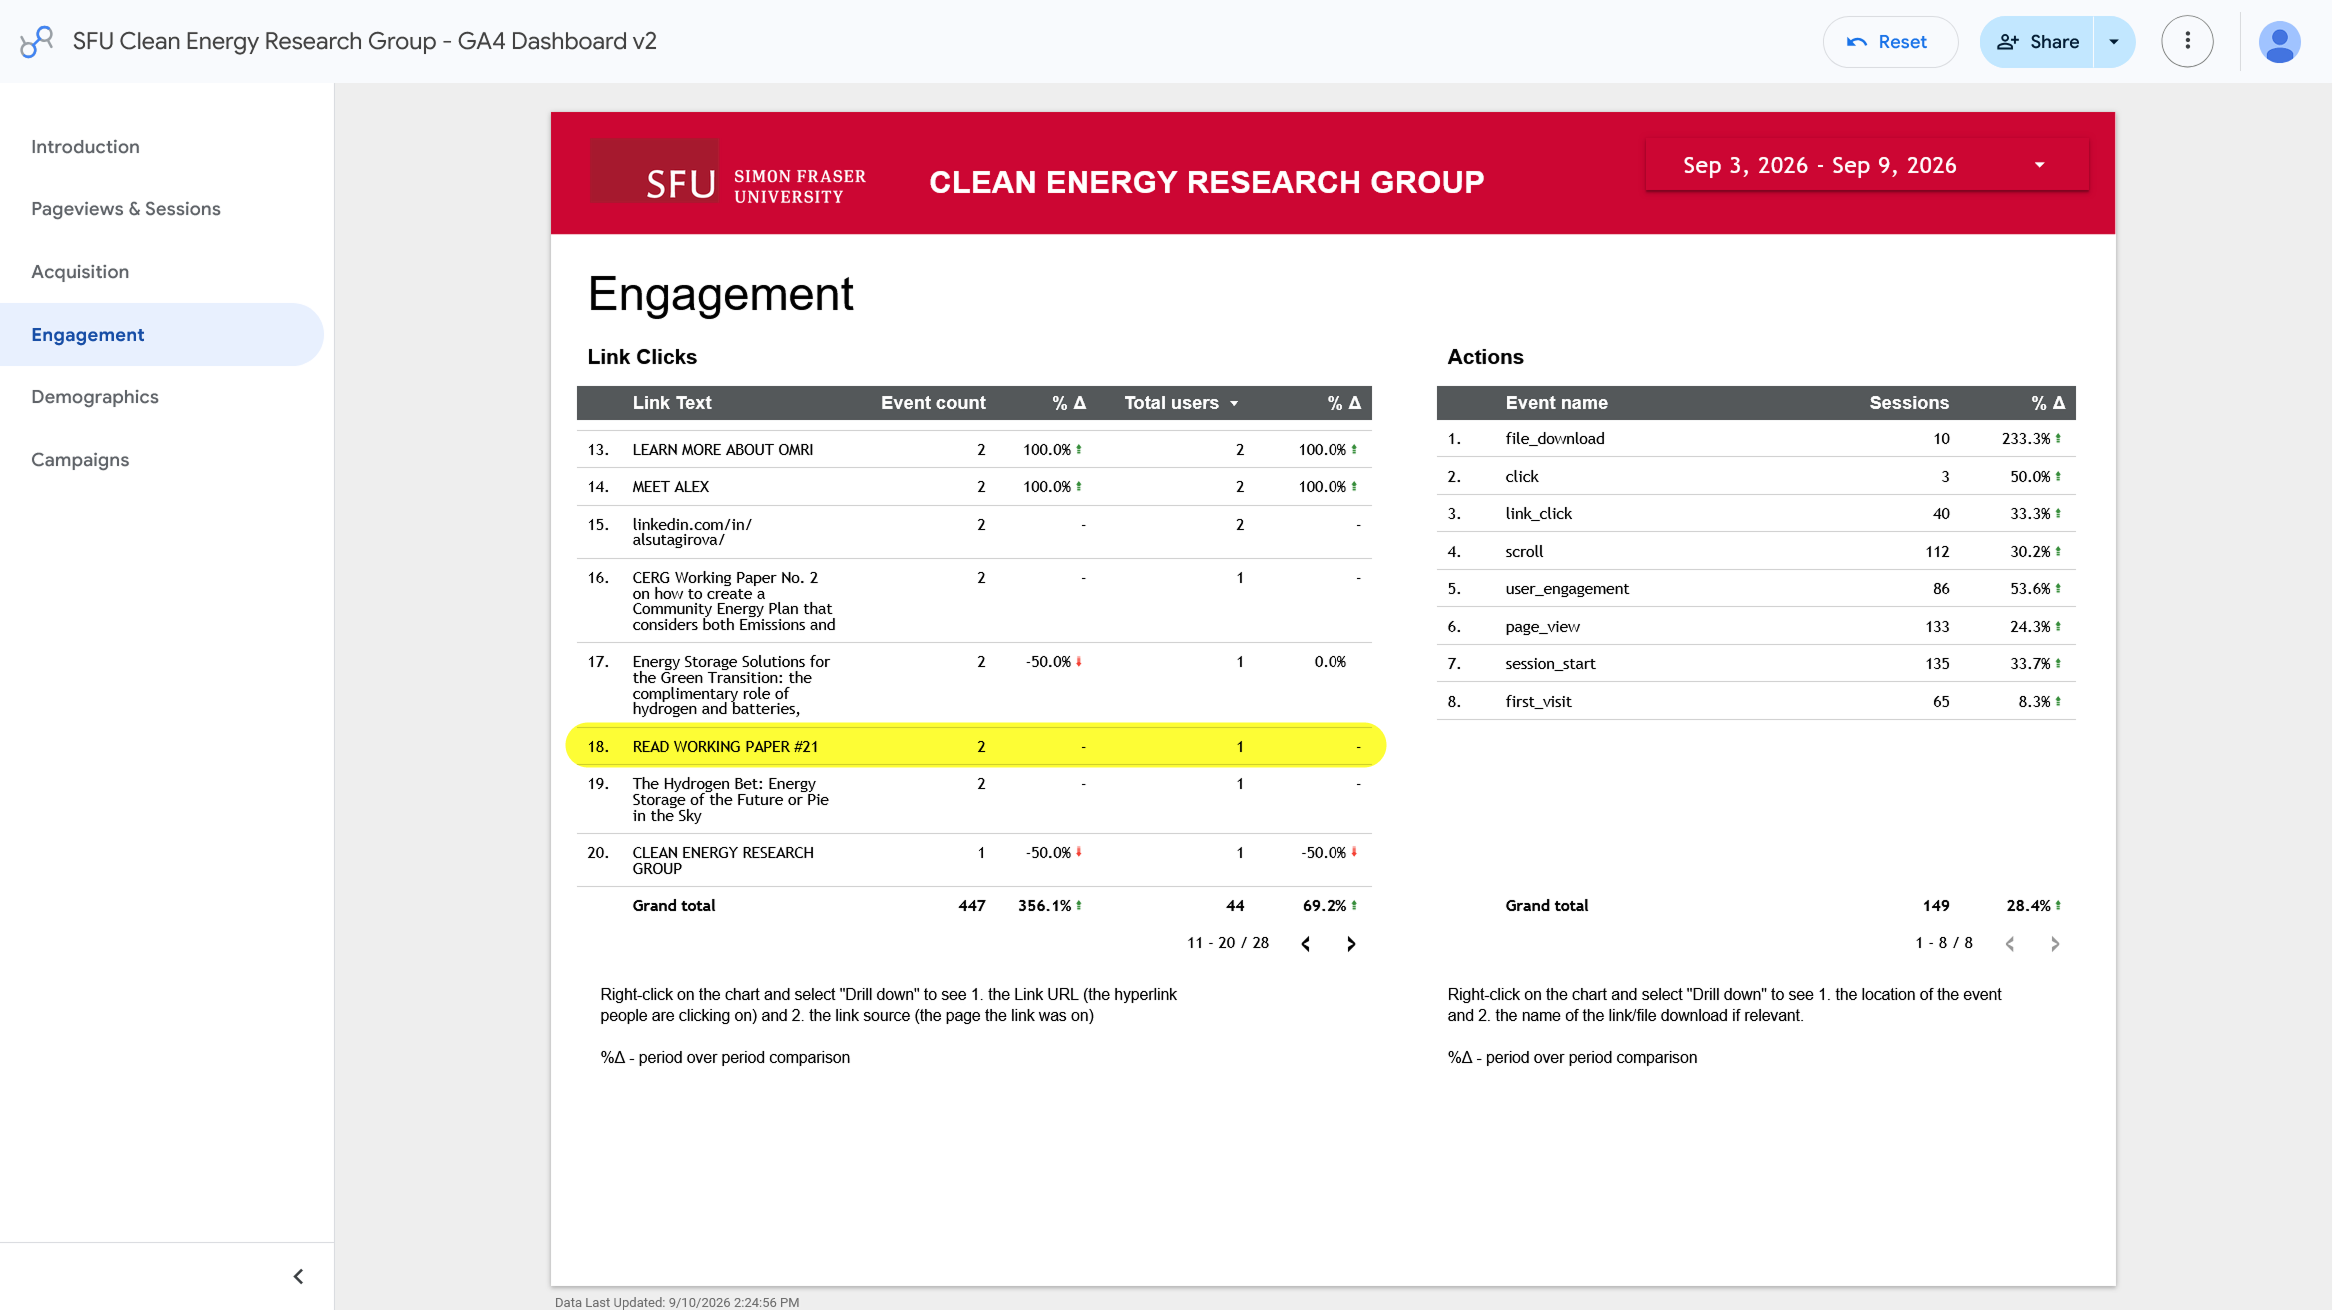The image size is (2333, 1310).
Task: Collapse the left navigation panel
Action: 298,1276
